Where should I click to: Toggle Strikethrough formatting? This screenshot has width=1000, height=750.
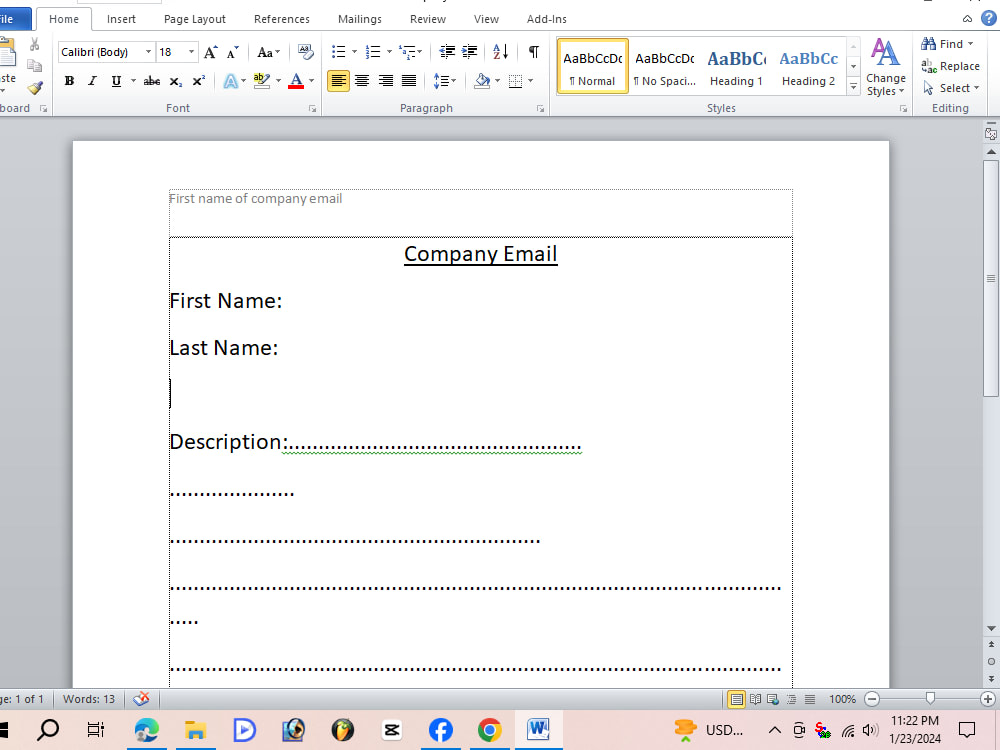point(152,81)
